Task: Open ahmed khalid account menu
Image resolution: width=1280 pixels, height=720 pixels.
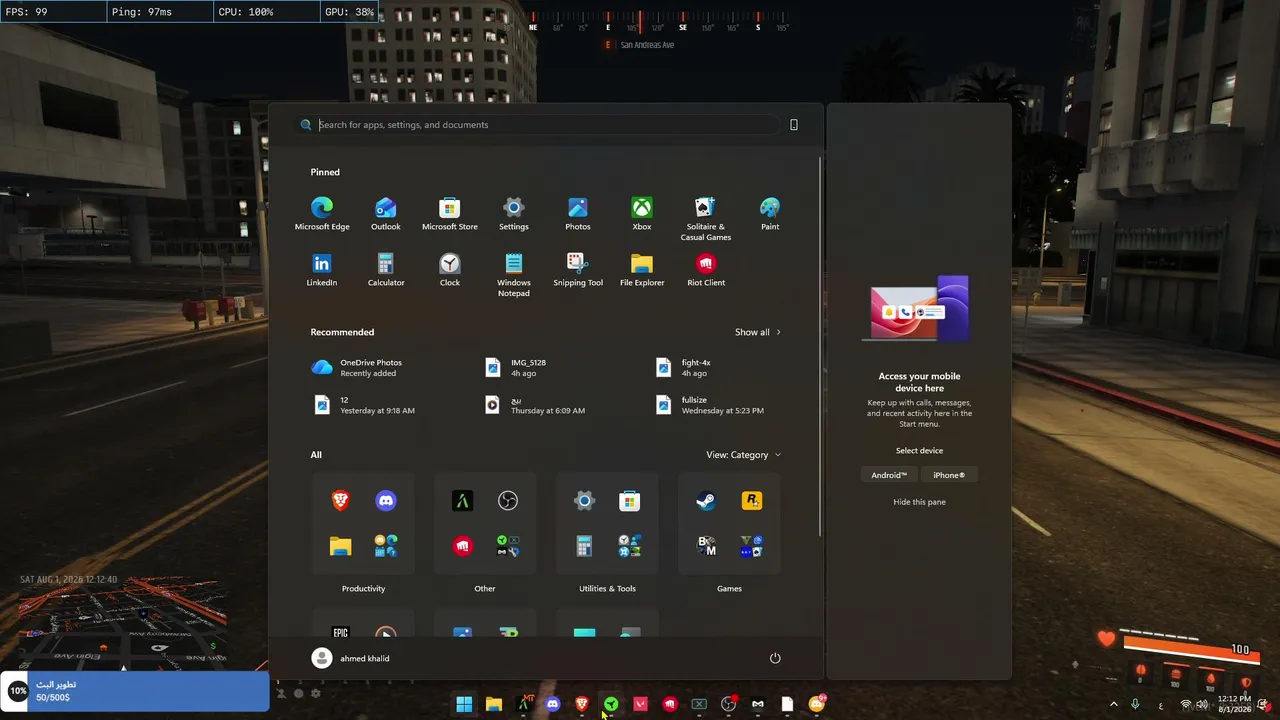Action: pyautogui.click(x=351, y=658)
